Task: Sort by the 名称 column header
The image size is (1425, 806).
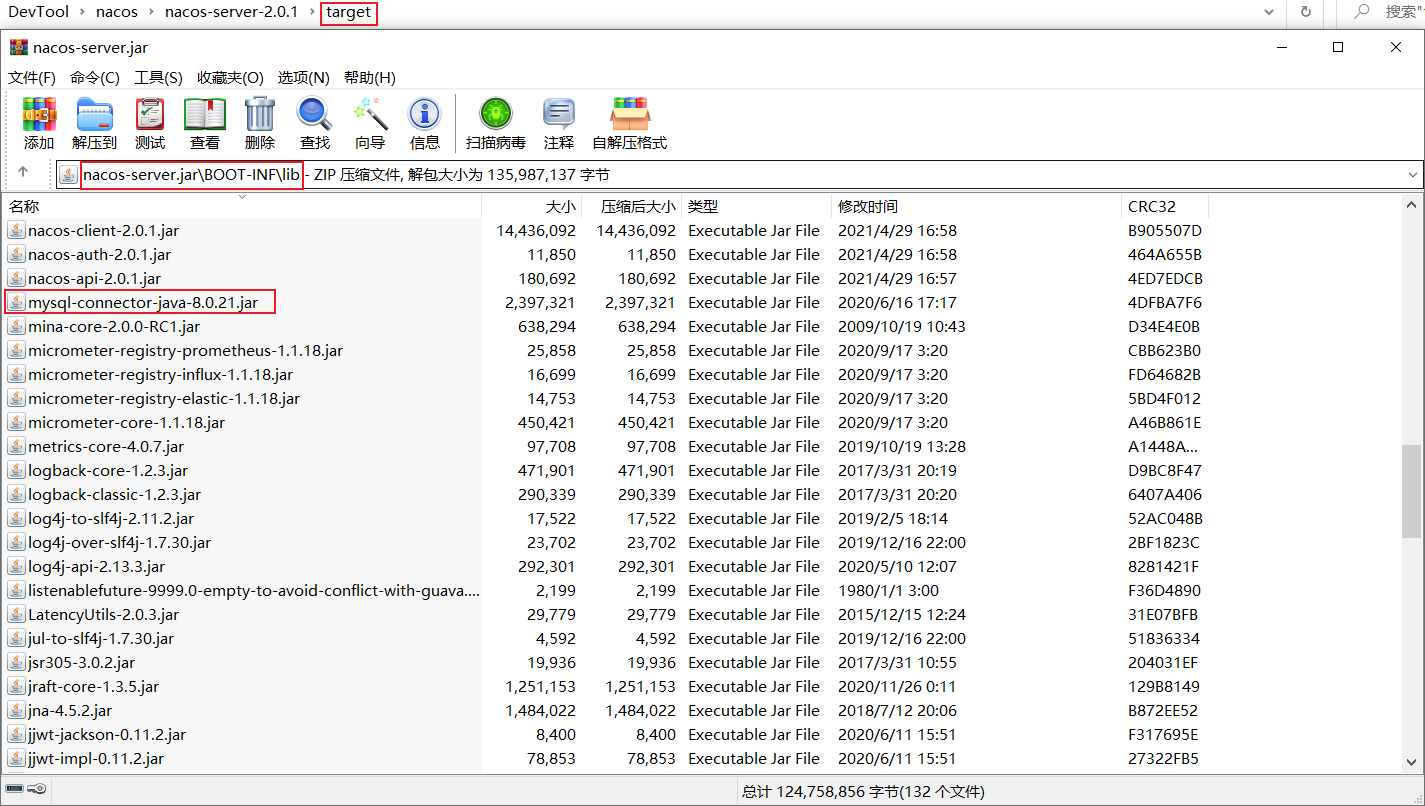Action: pos(241,206)
